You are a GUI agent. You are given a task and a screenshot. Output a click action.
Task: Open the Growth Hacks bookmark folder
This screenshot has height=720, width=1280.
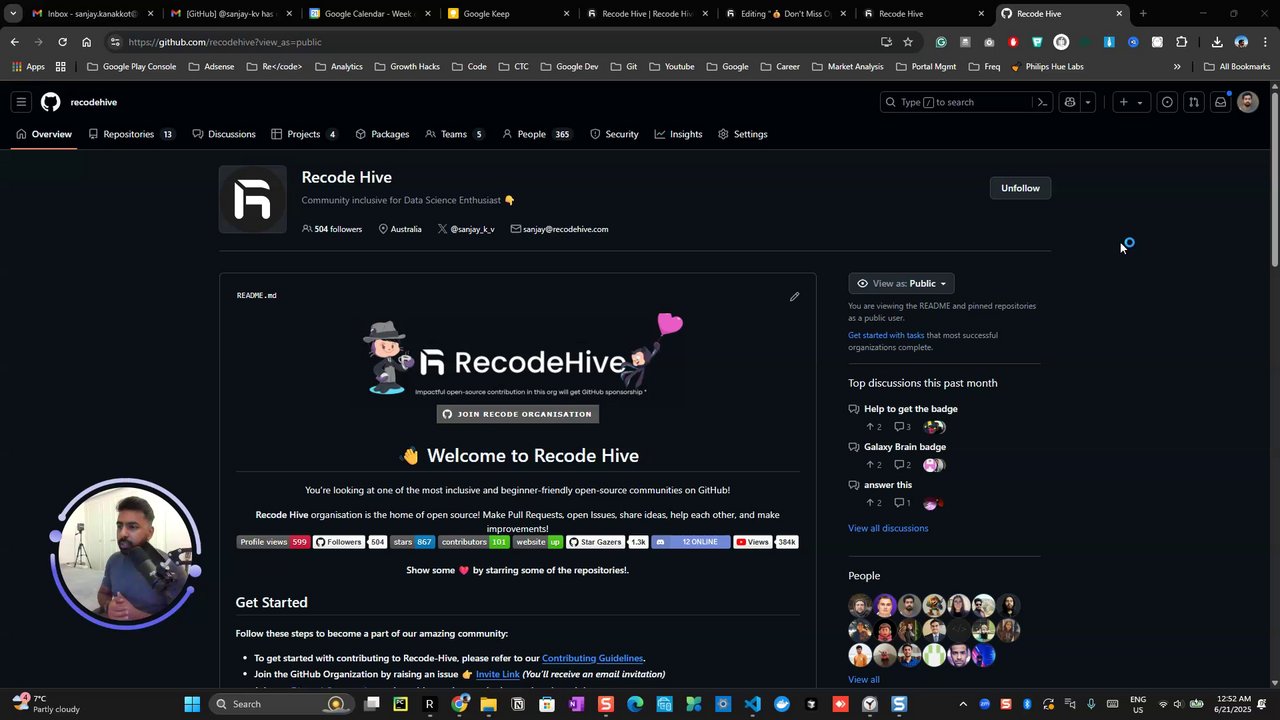click(406, 67)
